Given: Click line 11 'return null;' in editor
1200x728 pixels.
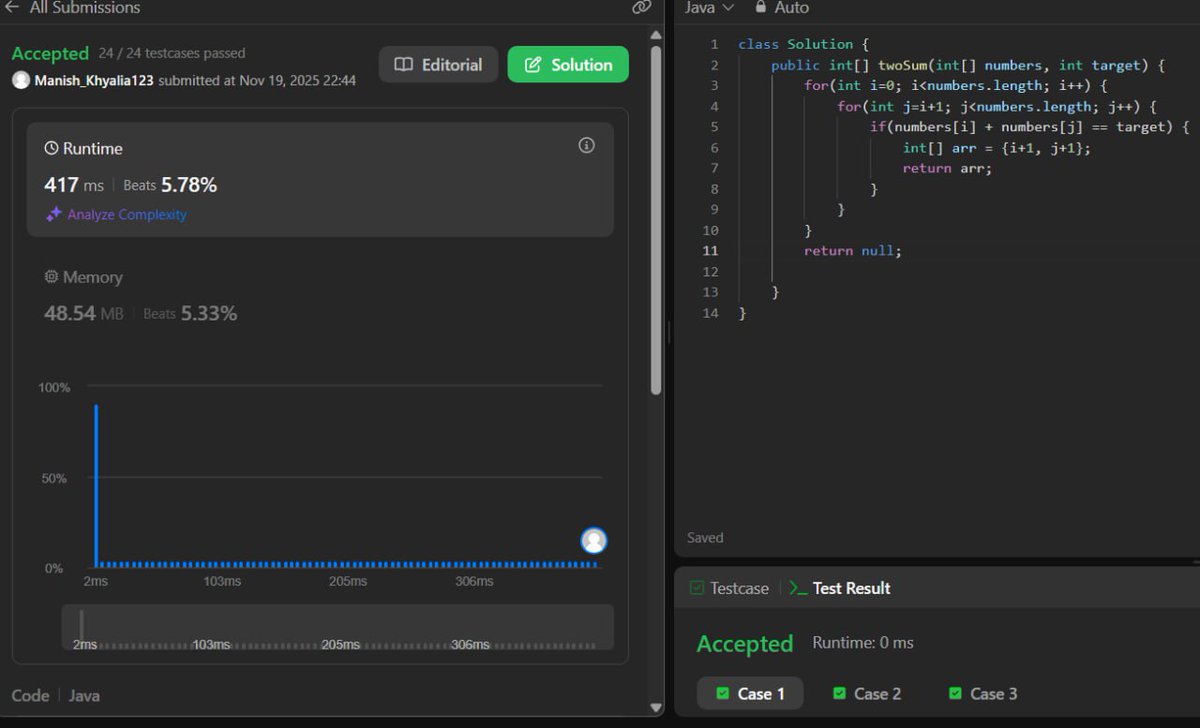Looking at the screenshot, I should click(852, 251).
